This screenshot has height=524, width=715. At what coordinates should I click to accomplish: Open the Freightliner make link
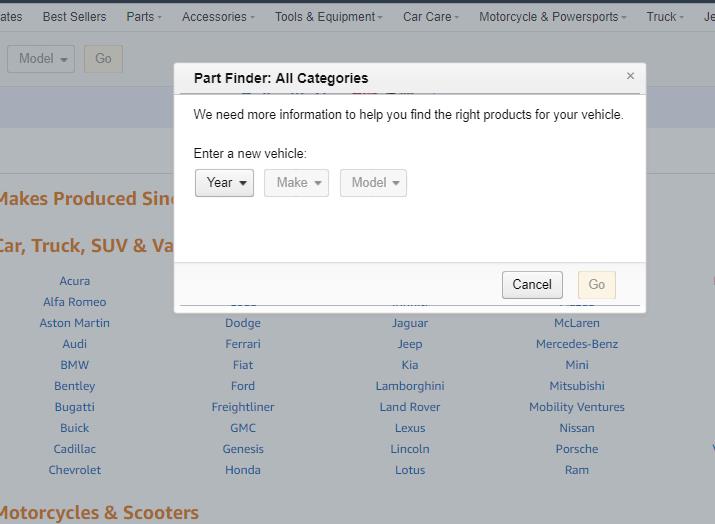243,407
